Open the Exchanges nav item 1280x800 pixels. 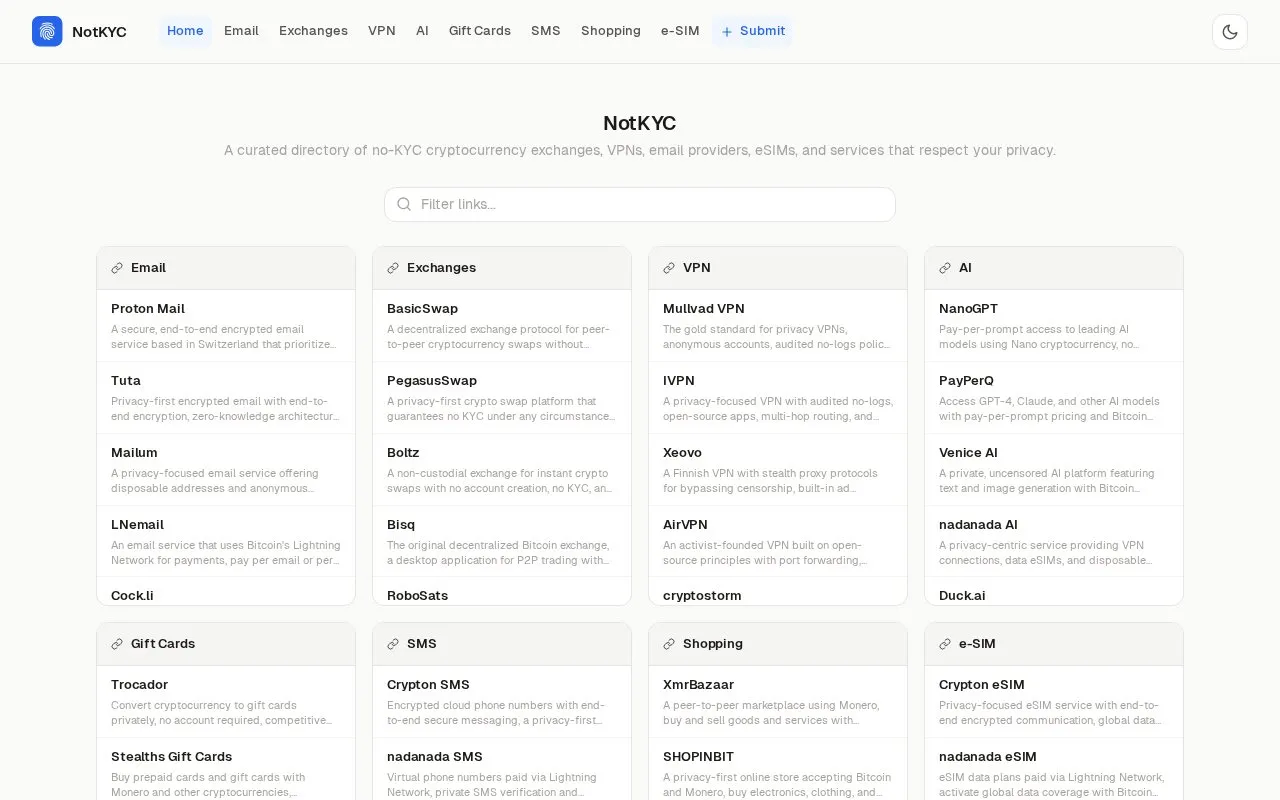[x=313, y=31]
